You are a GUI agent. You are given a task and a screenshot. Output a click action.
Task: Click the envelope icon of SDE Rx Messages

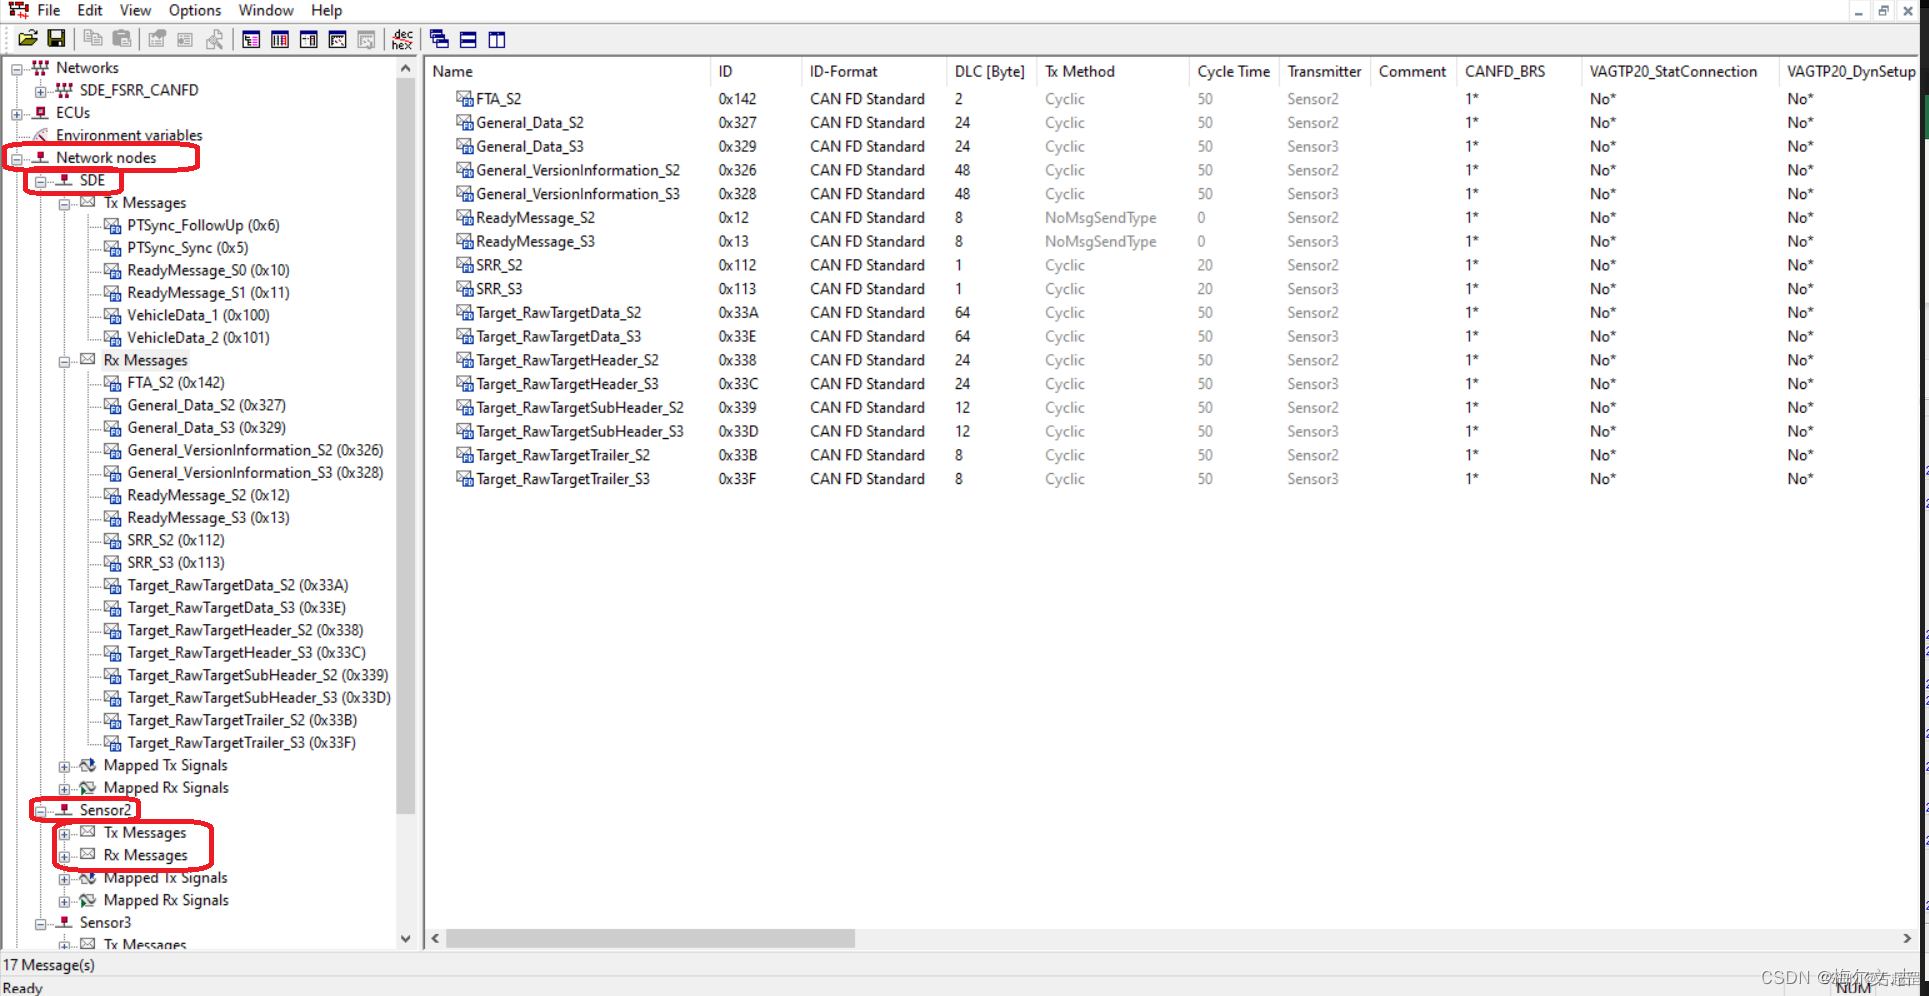pos(88,359)
